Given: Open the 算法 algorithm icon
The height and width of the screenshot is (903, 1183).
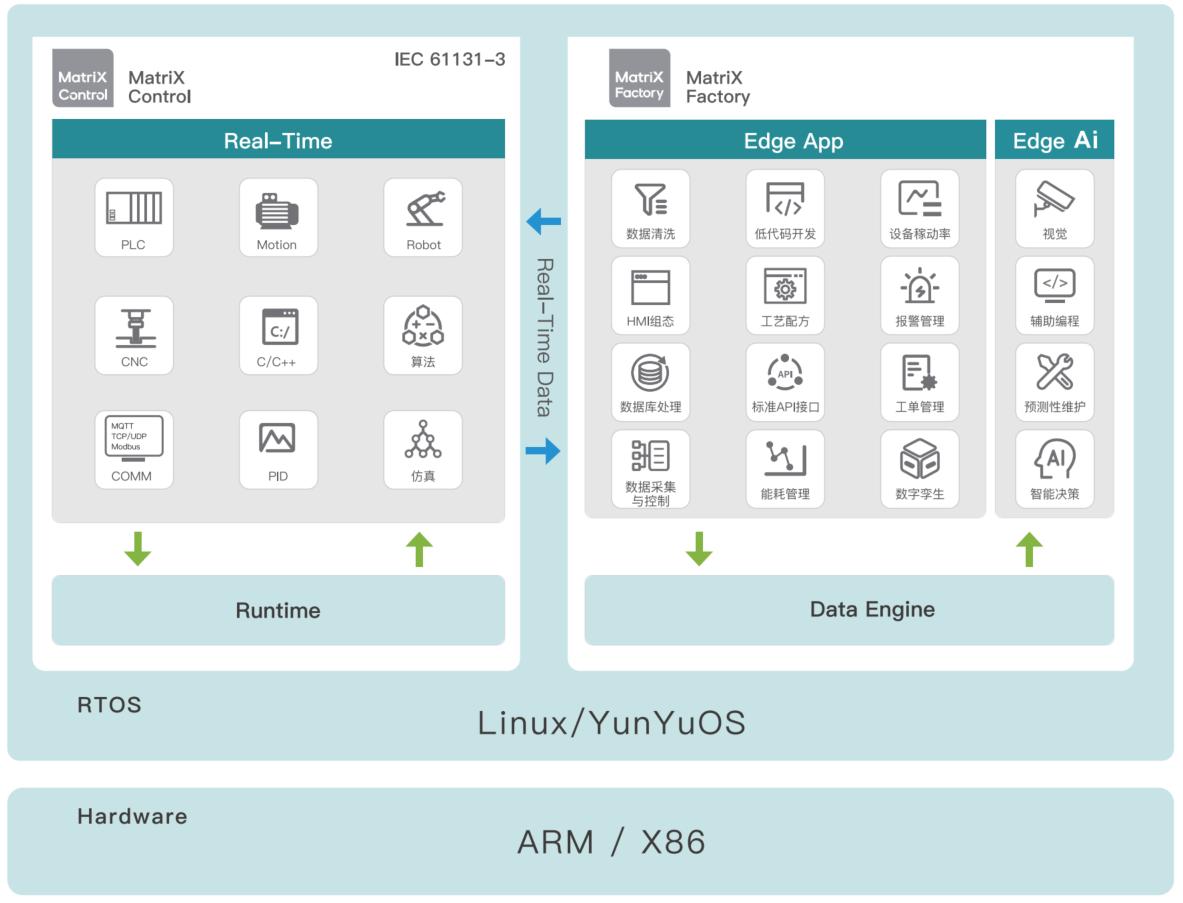Looking at the screenshot, I should point(423,335).
